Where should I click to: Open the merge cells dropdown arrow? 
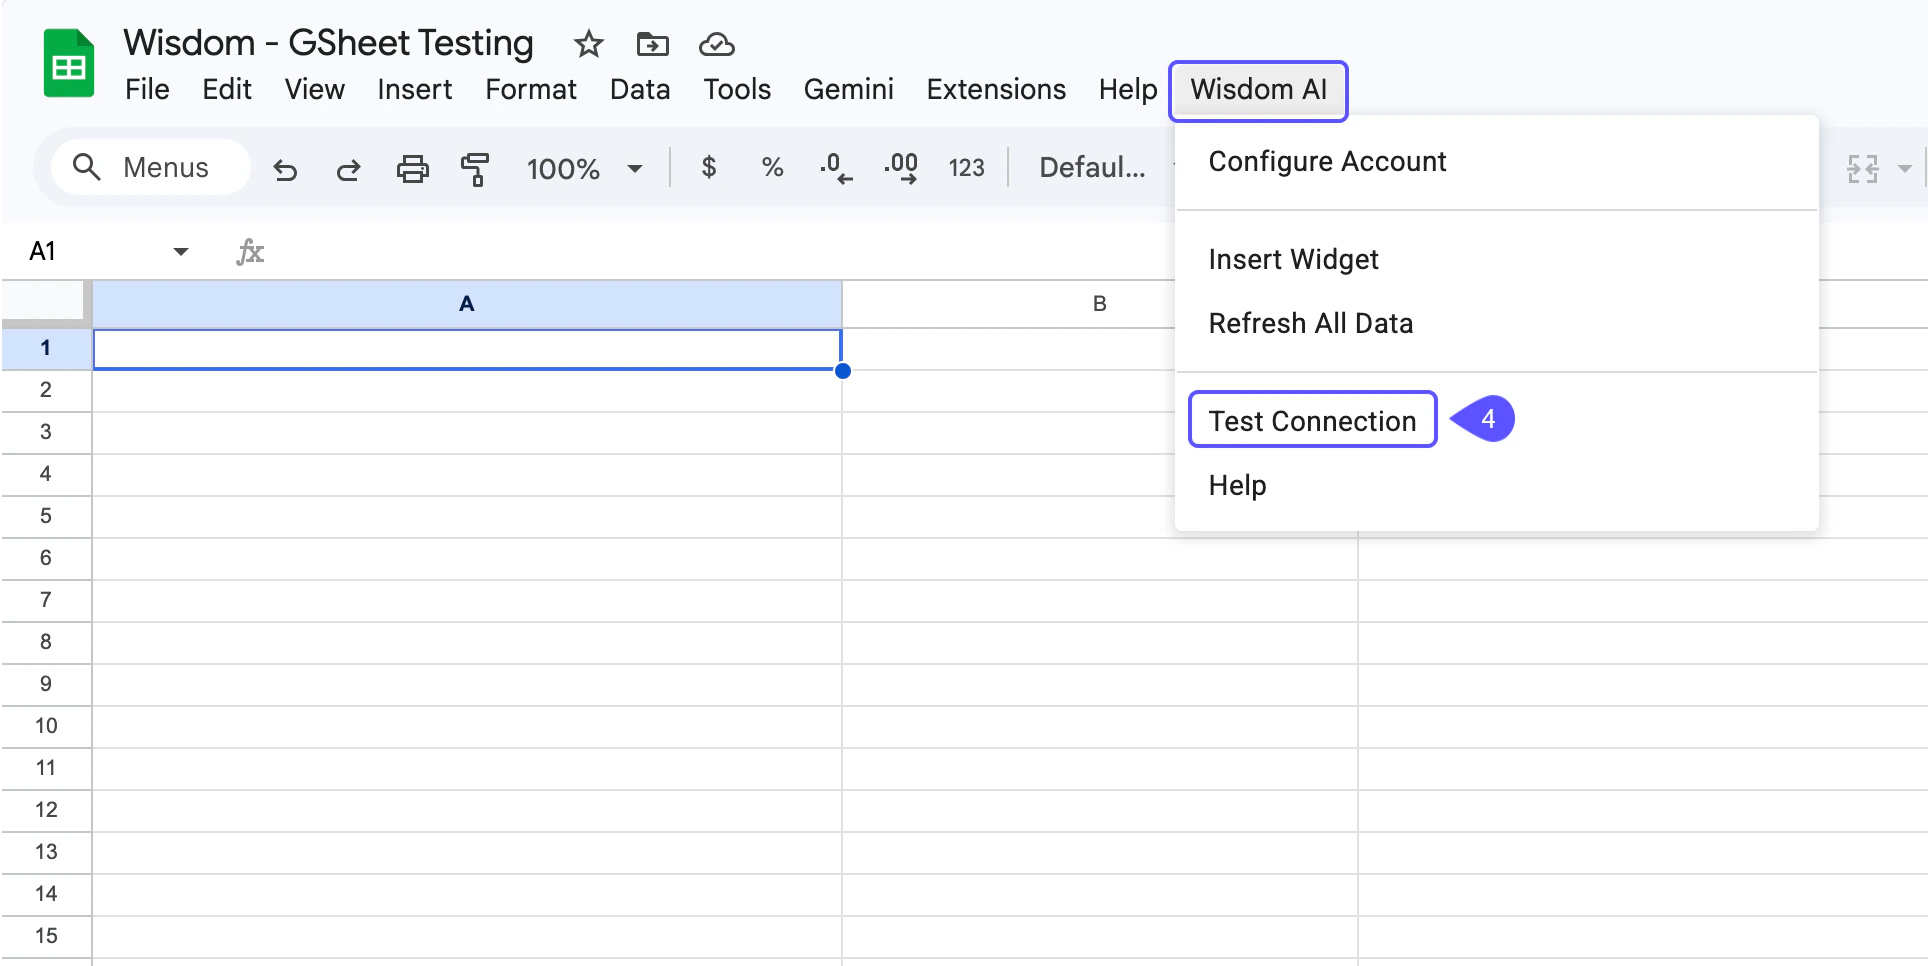pos(1904,168)
